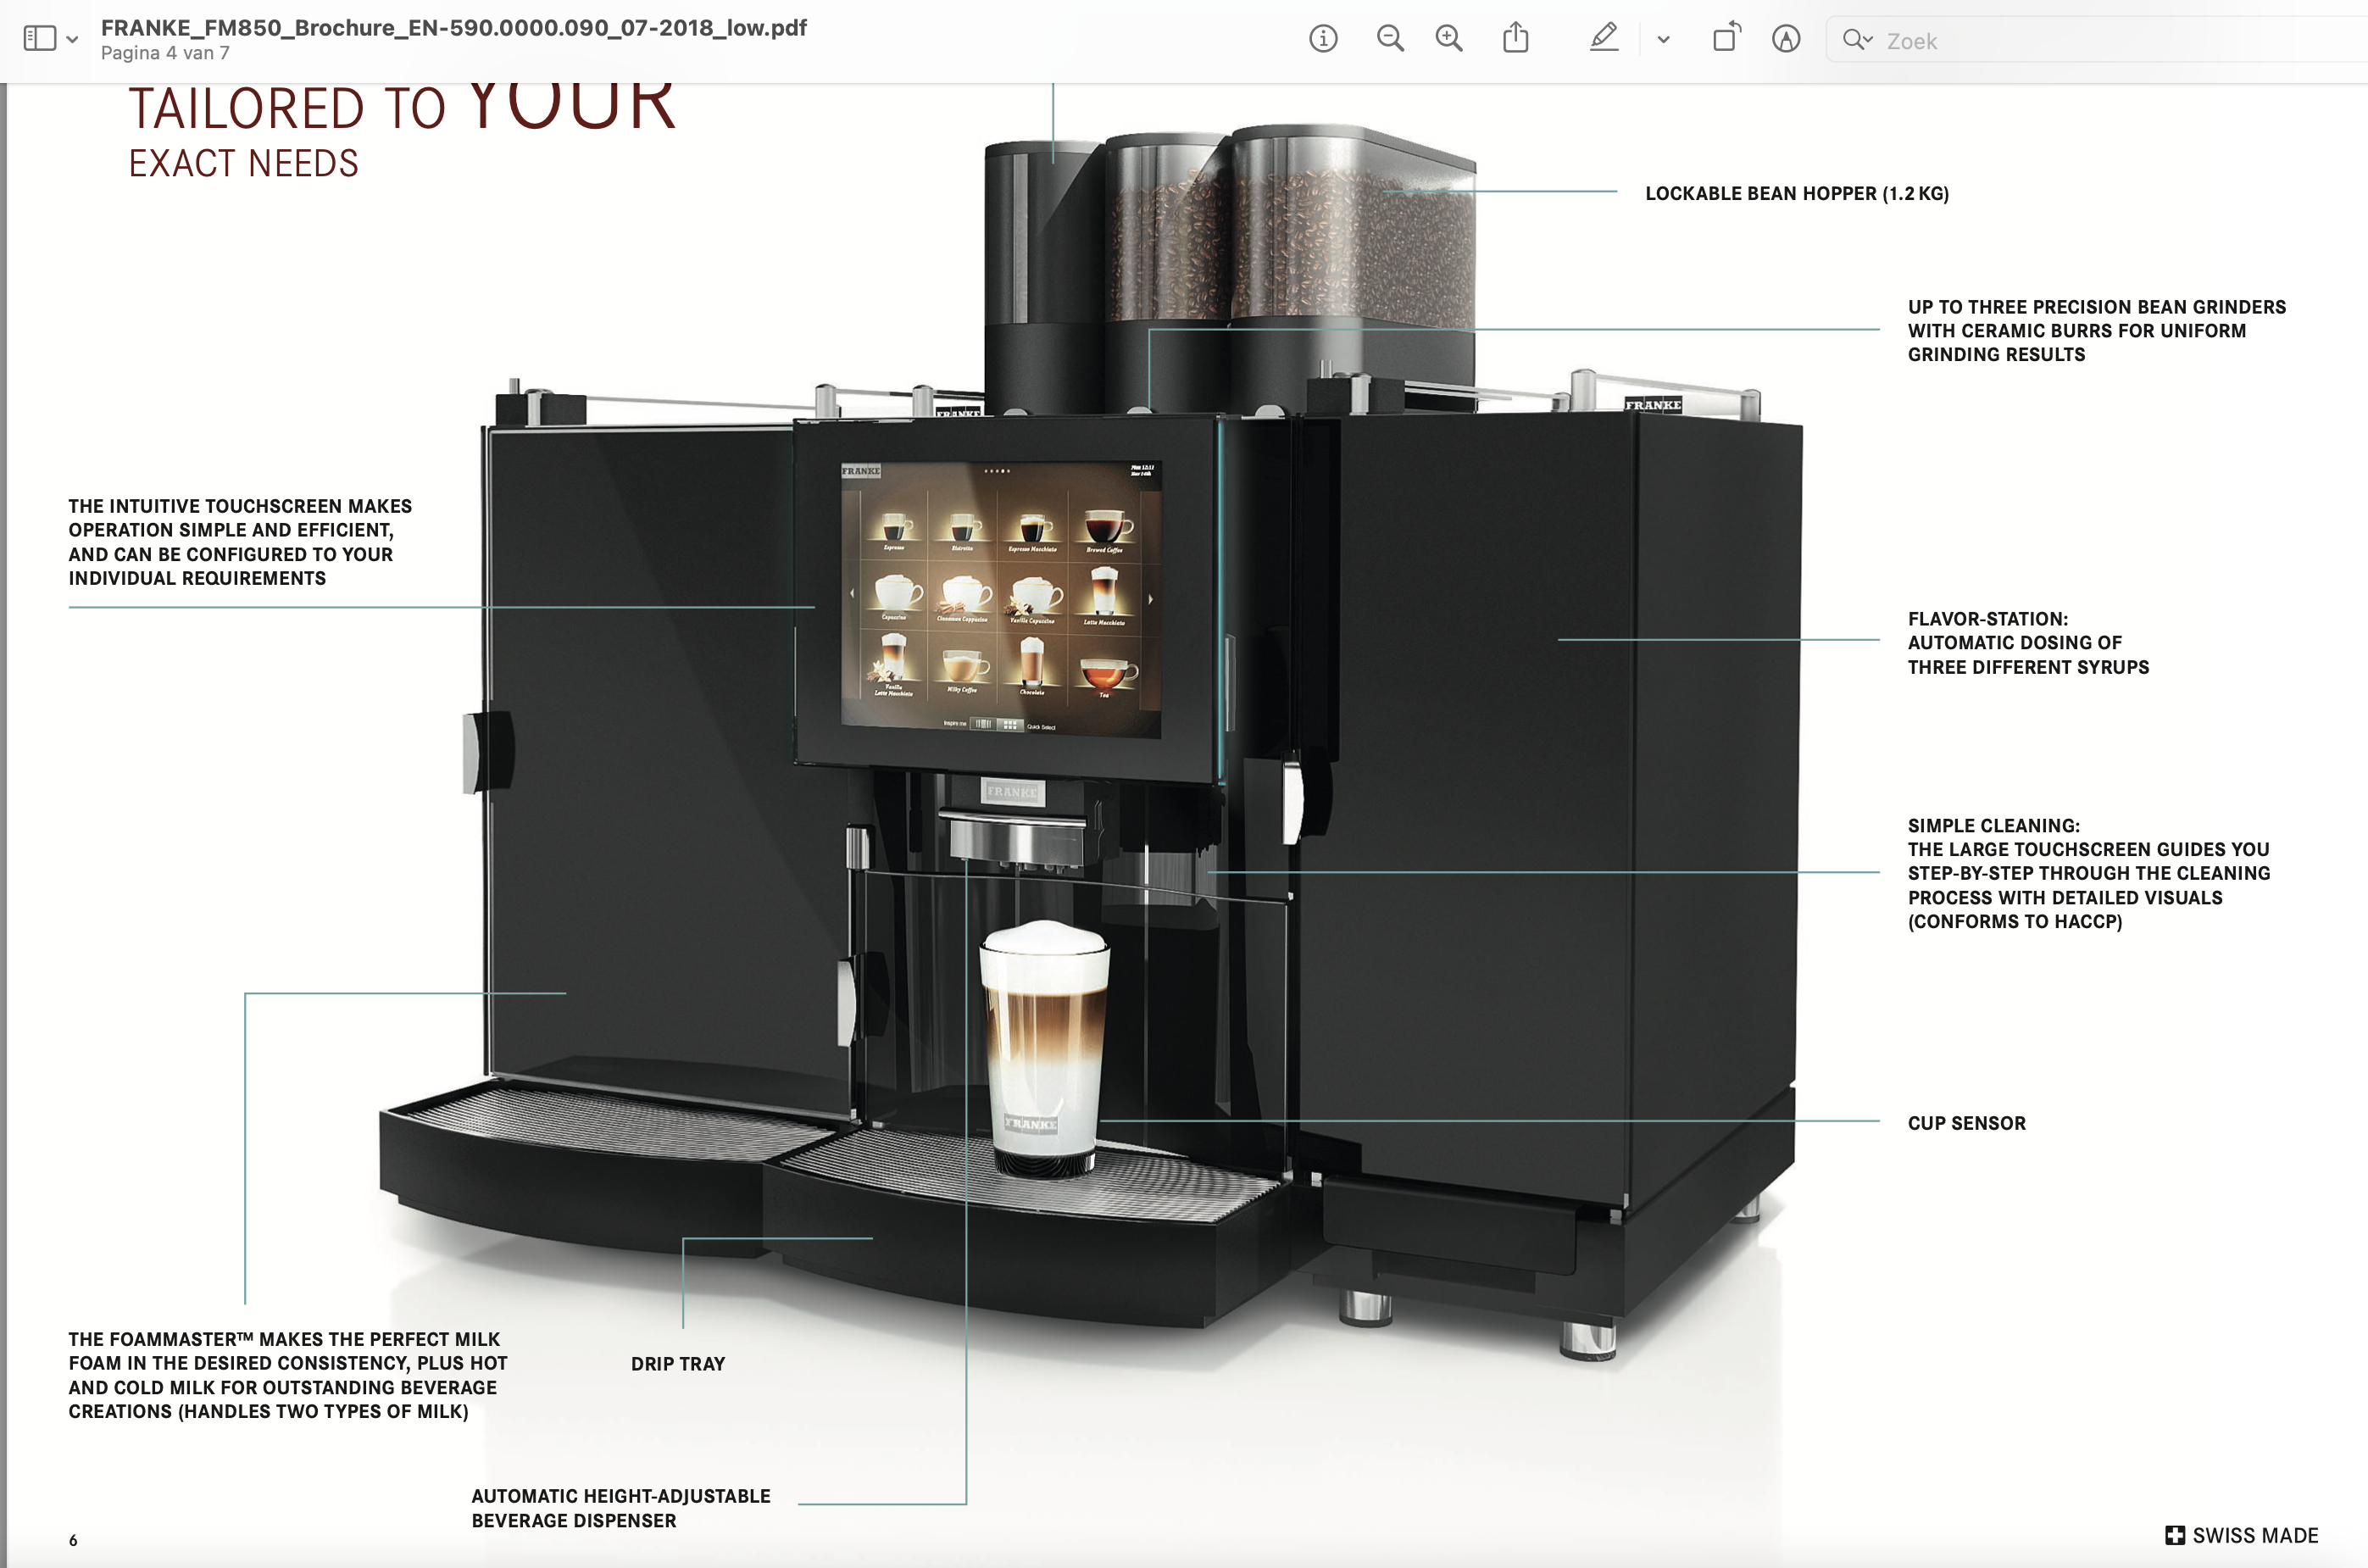
Task: Open the sidebar view options chevron
Action: point(72,40)
